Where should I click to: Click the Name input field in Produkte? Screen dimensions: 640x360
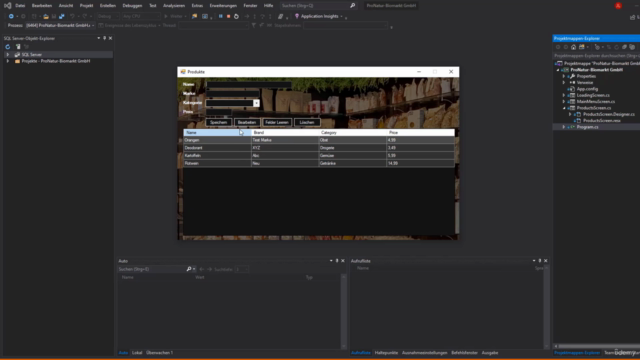coord(249,84)
